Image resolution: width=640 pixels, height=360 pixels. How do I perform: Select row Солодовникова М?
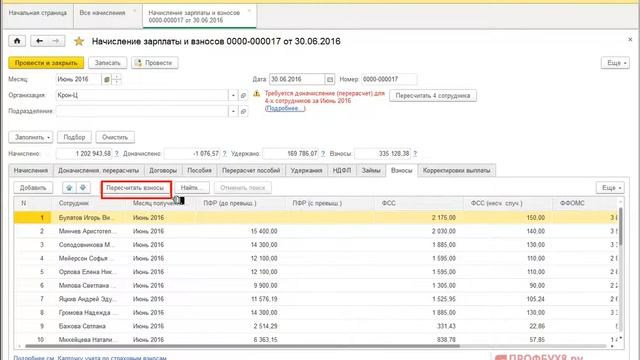[316, 244]
